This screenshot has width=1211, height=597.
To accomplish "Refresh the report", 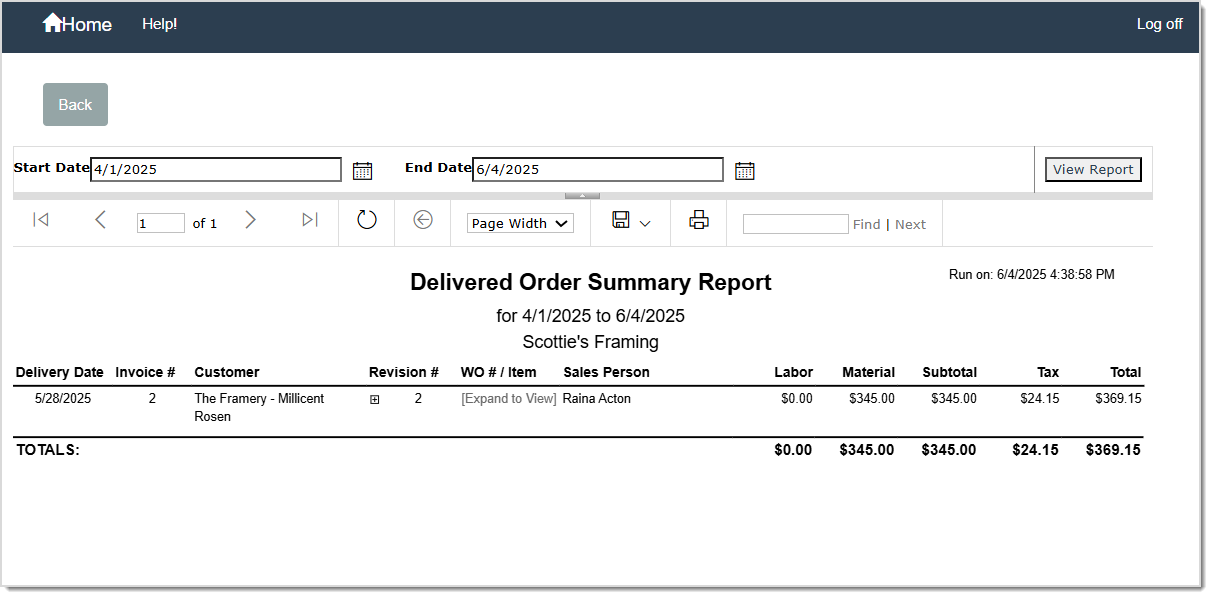I will pyautogui.click(x=367, y=220).
